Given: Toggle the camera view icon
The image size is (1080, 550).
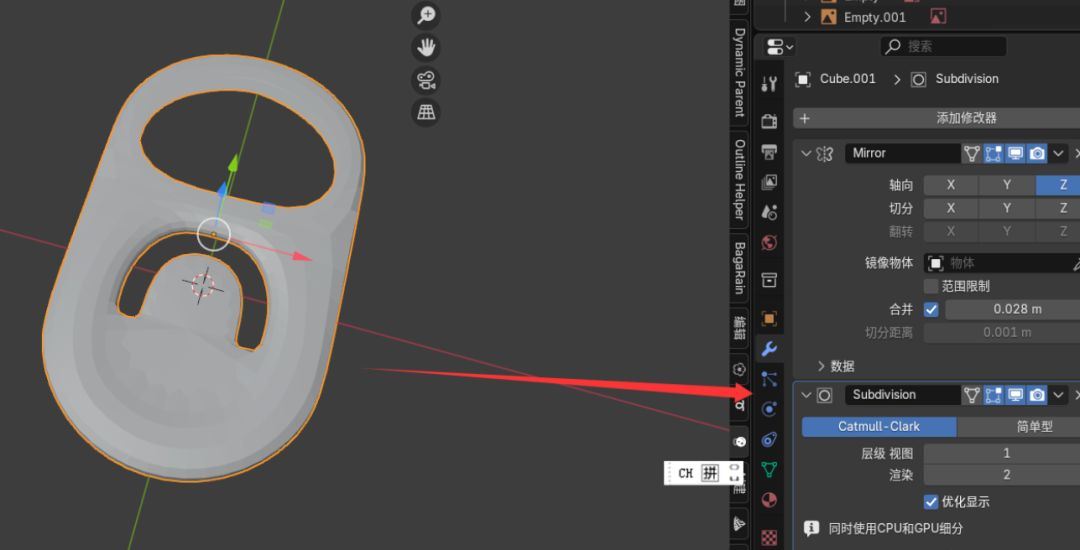Looking at the screenshot, I should (x=427, y=80).
